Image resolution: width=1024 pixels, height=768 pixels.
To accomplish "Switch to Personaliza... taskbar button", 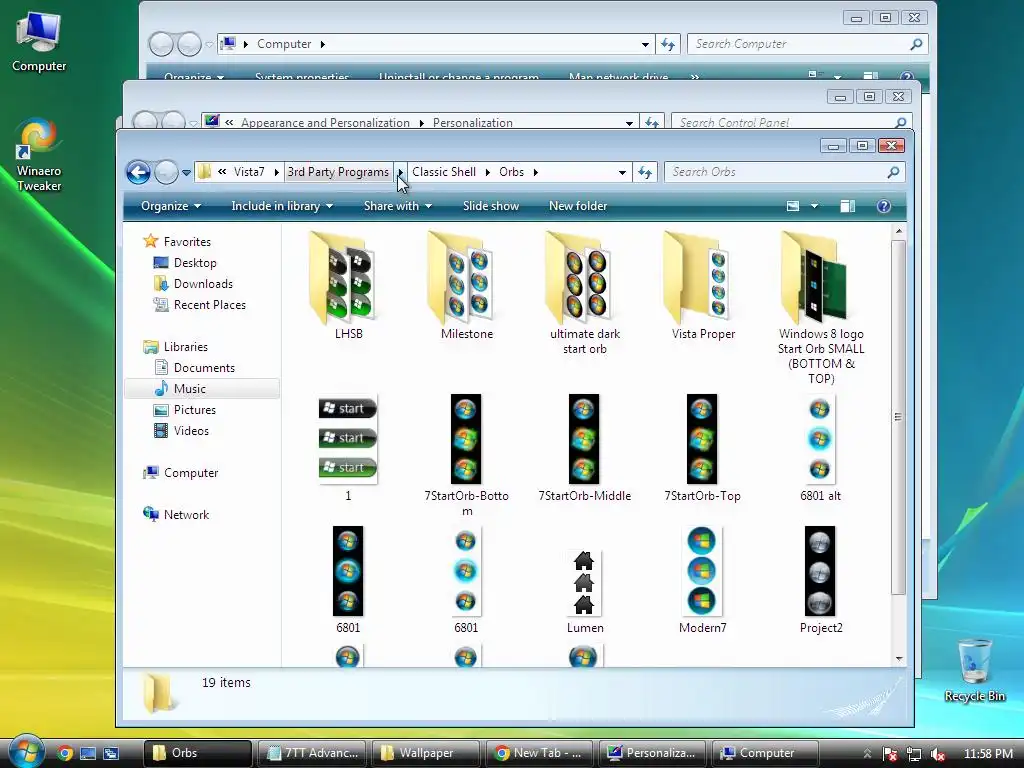I will pos(652,753).
